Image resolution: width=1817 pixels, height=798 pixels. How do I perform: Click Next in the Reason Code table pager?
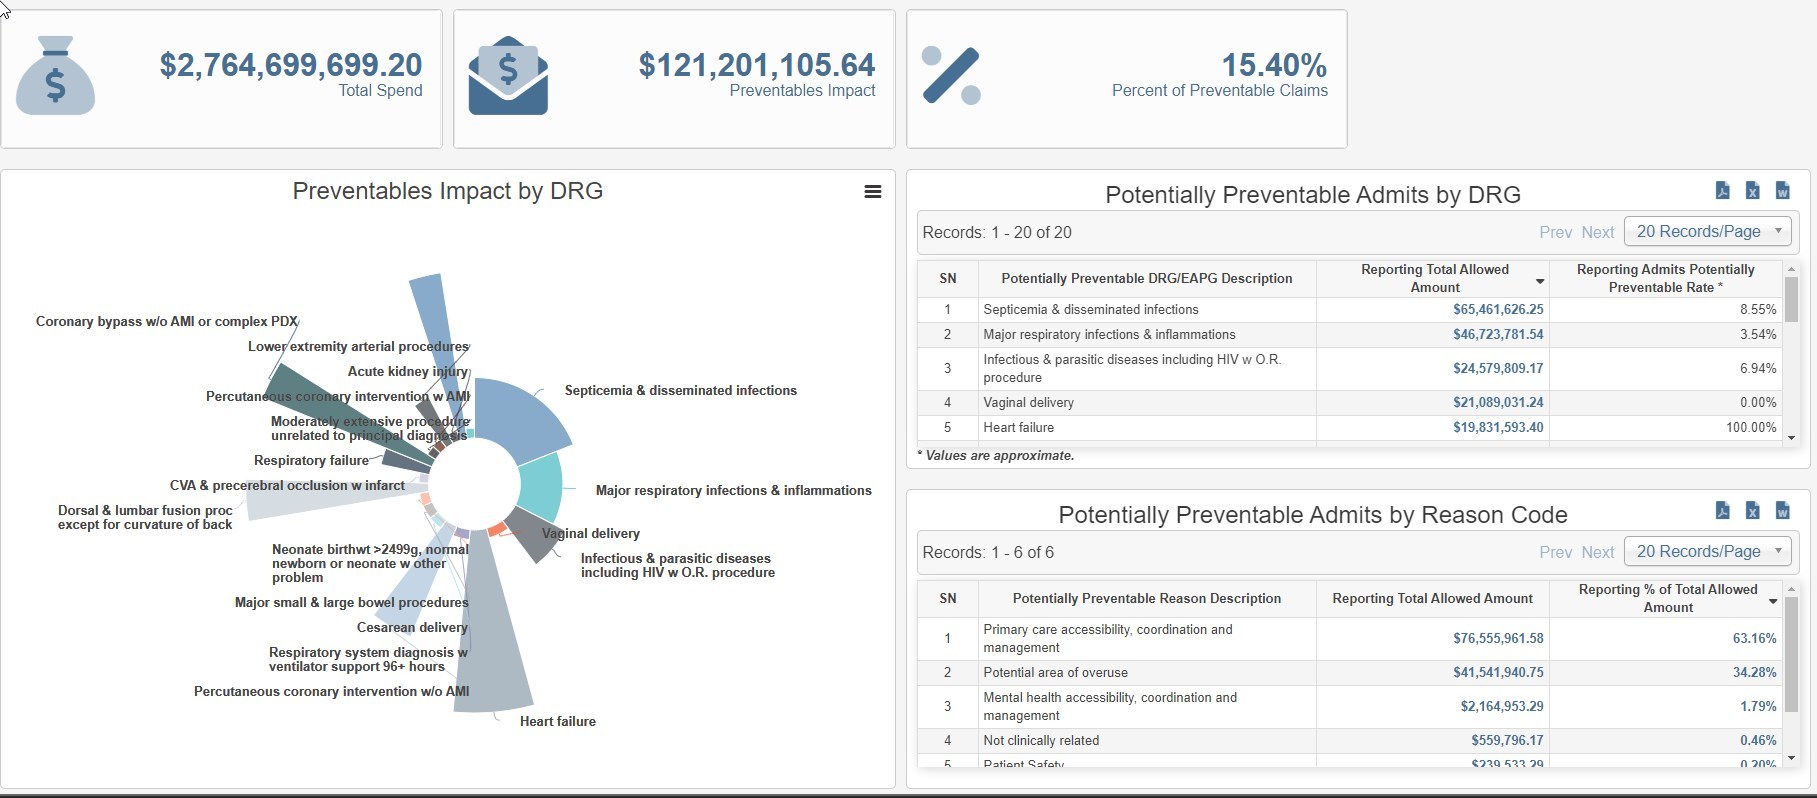point(1598,552)
